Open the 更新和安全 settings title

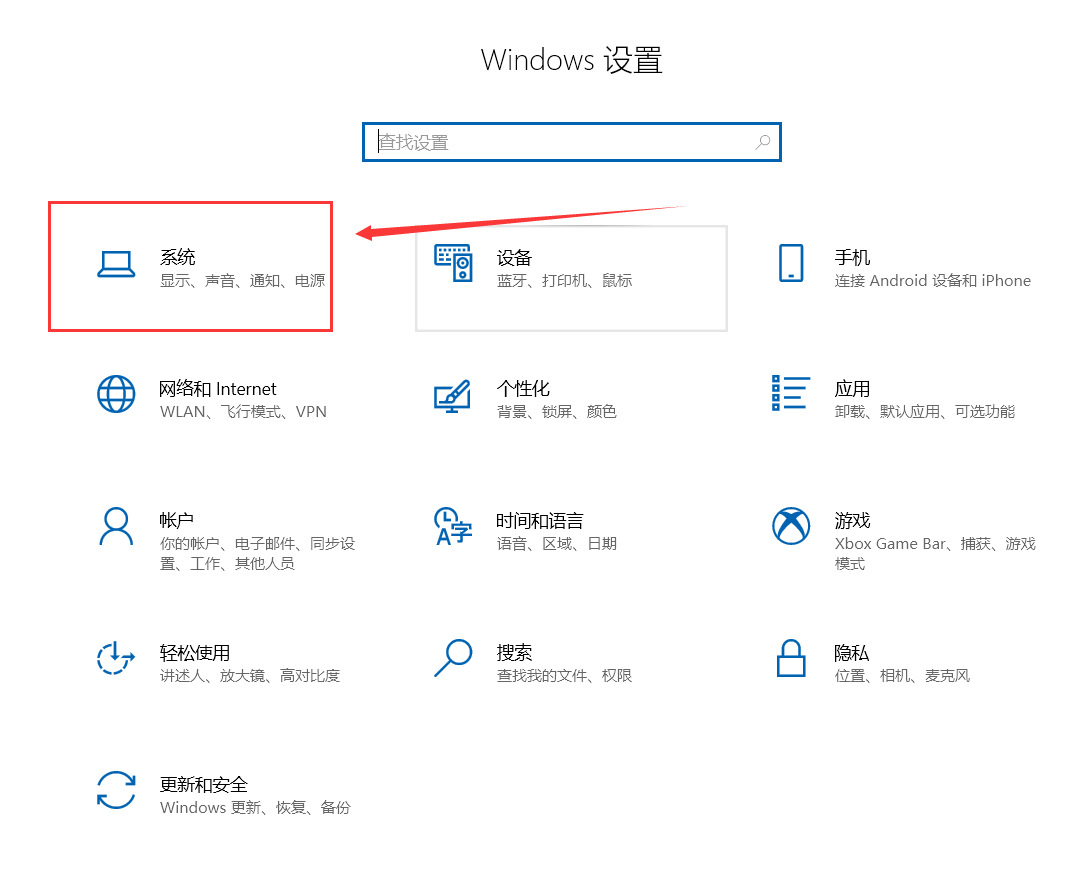pos(204,784)
